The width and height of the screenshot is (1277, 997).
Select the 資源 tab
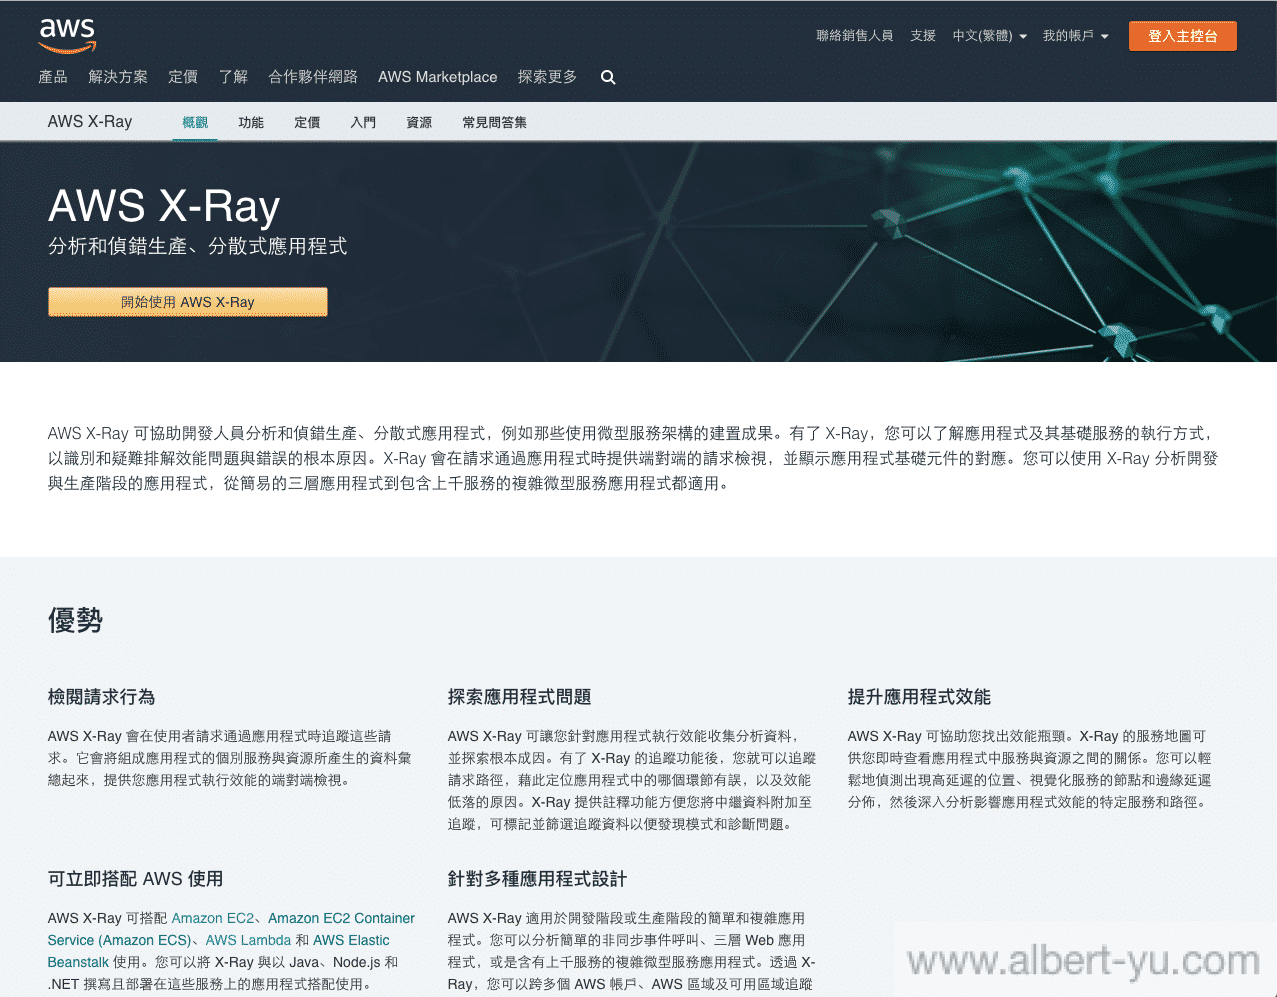click(x=419, y=122)
